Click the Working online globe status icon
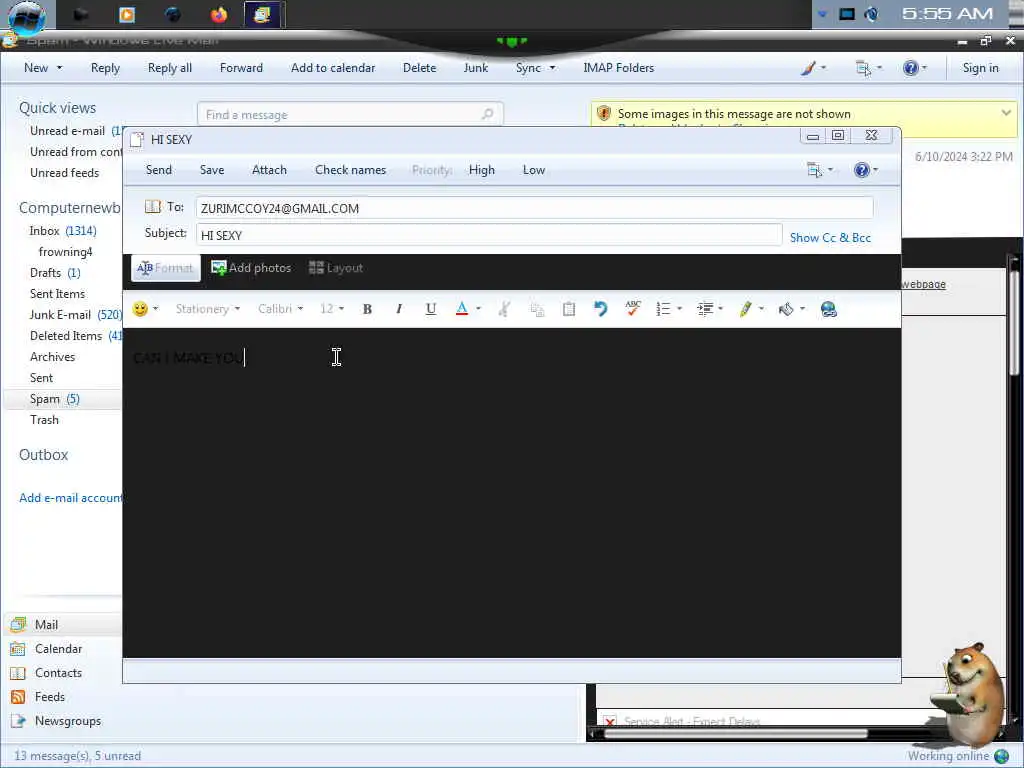Screen dimensions: 1024x768 click(x=1002, y=756)
